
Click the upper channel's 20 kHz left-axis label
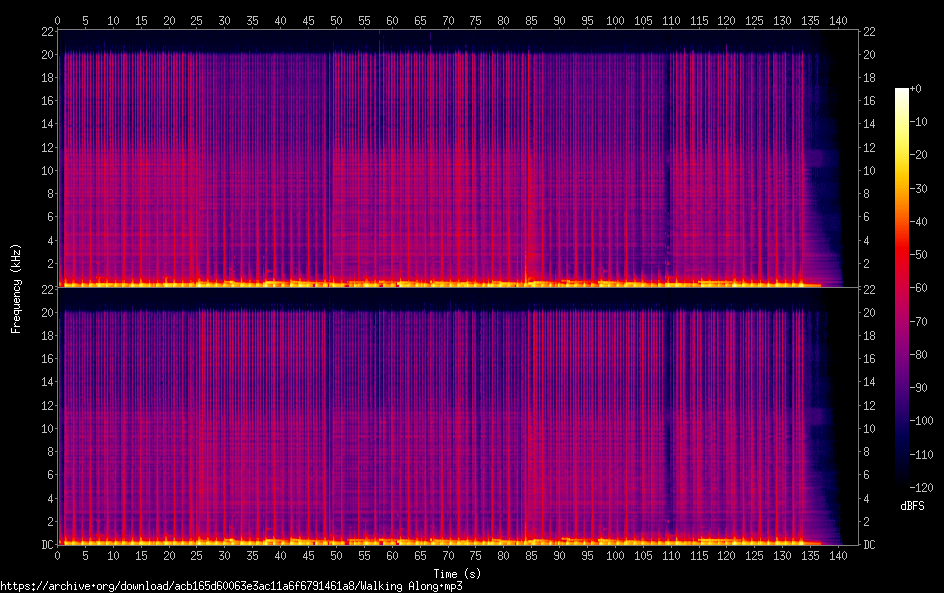coord(46,54)
